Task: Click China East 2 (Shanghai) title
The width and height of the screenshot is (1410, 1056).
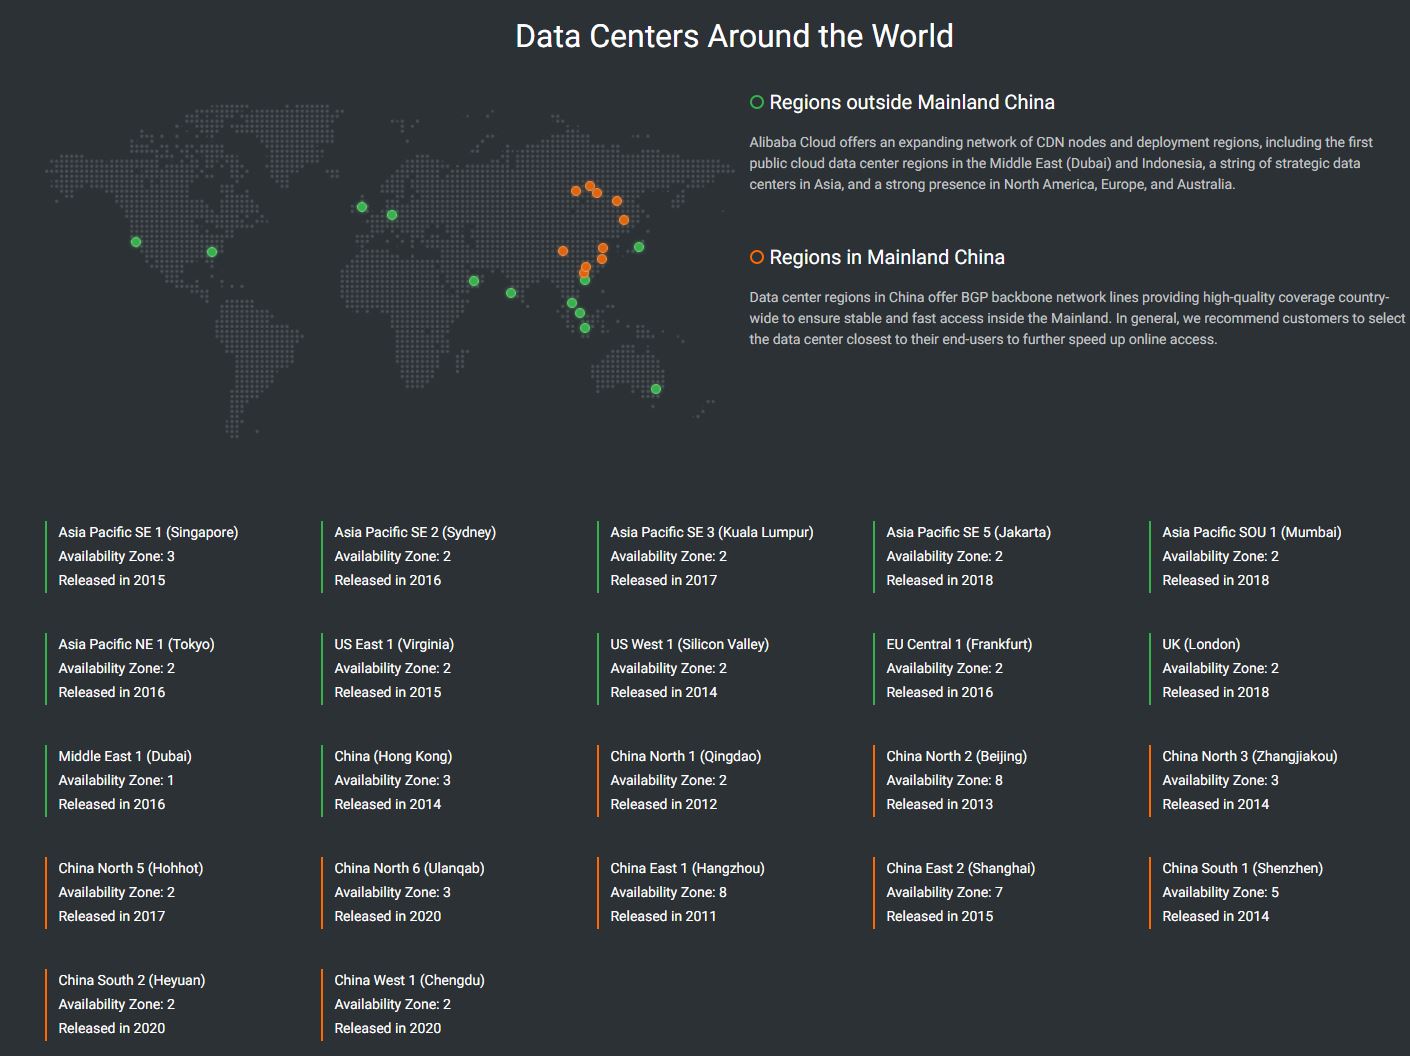Action: point(961,868)
